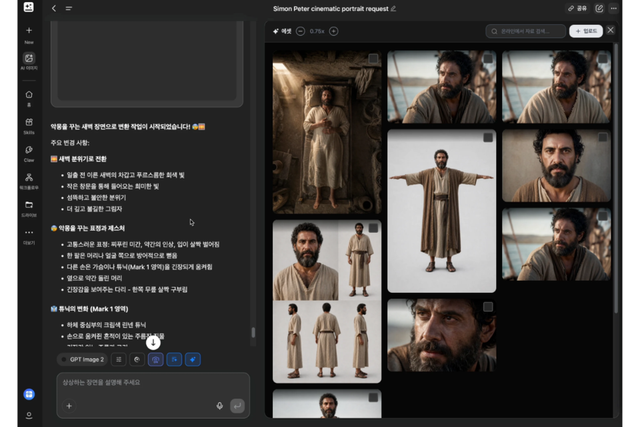Image resolution: width=640 pixels, height=427 pixels.
Task: Click the app logo at top of sidebar
Action: pos(29,7)
